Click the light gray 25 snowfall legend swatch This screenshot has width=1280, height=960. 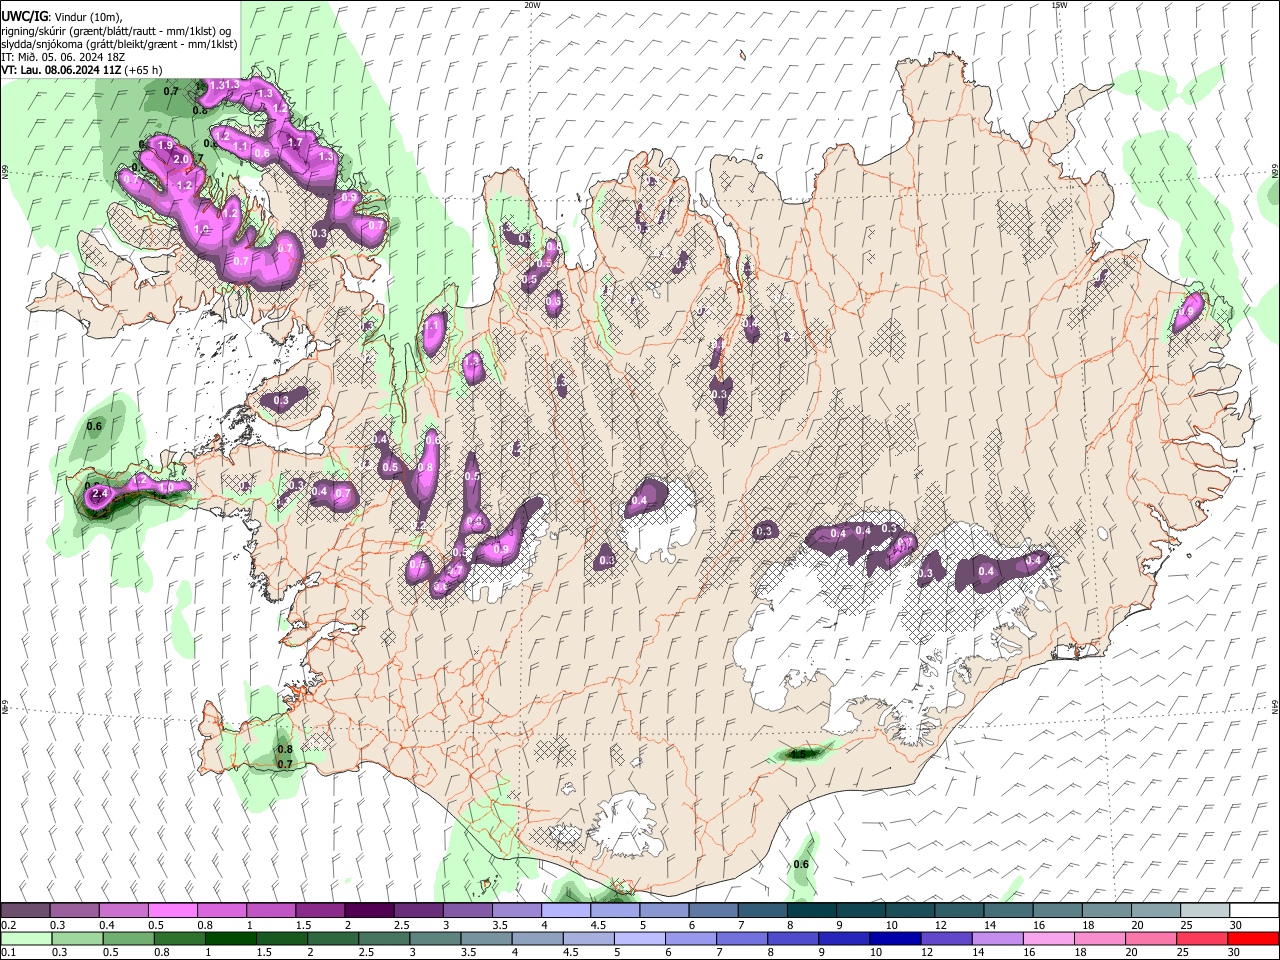(1204, 911)
